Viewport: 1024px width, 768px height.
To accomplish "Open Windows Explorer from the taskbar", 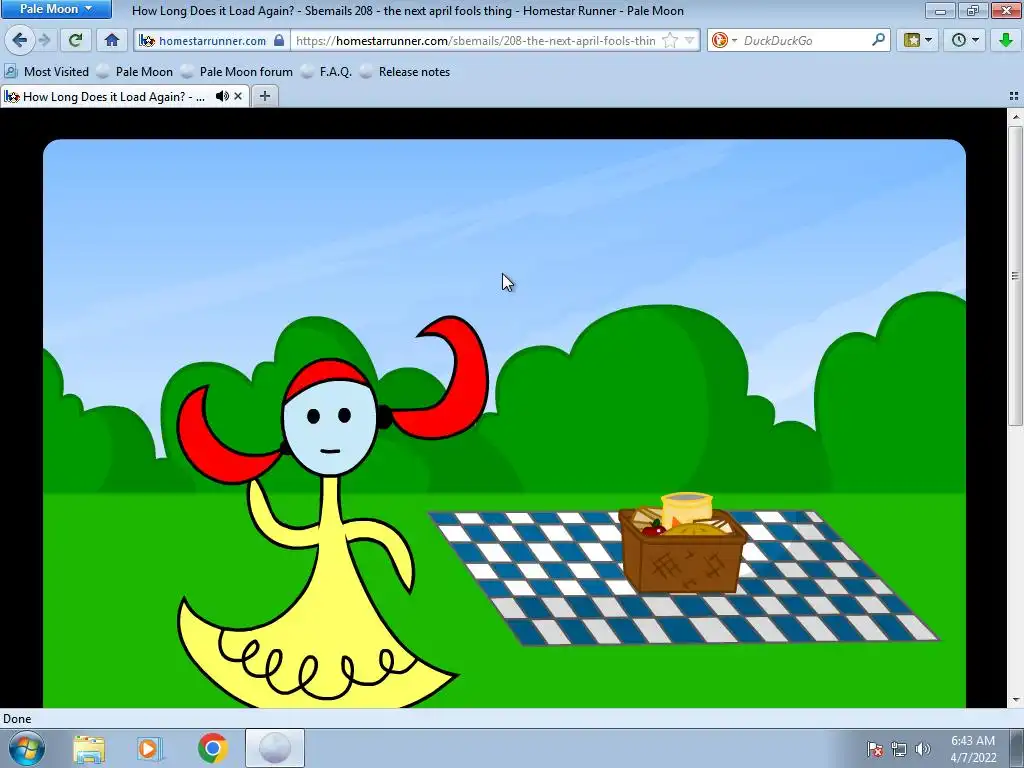I will [x=89, y=748].
